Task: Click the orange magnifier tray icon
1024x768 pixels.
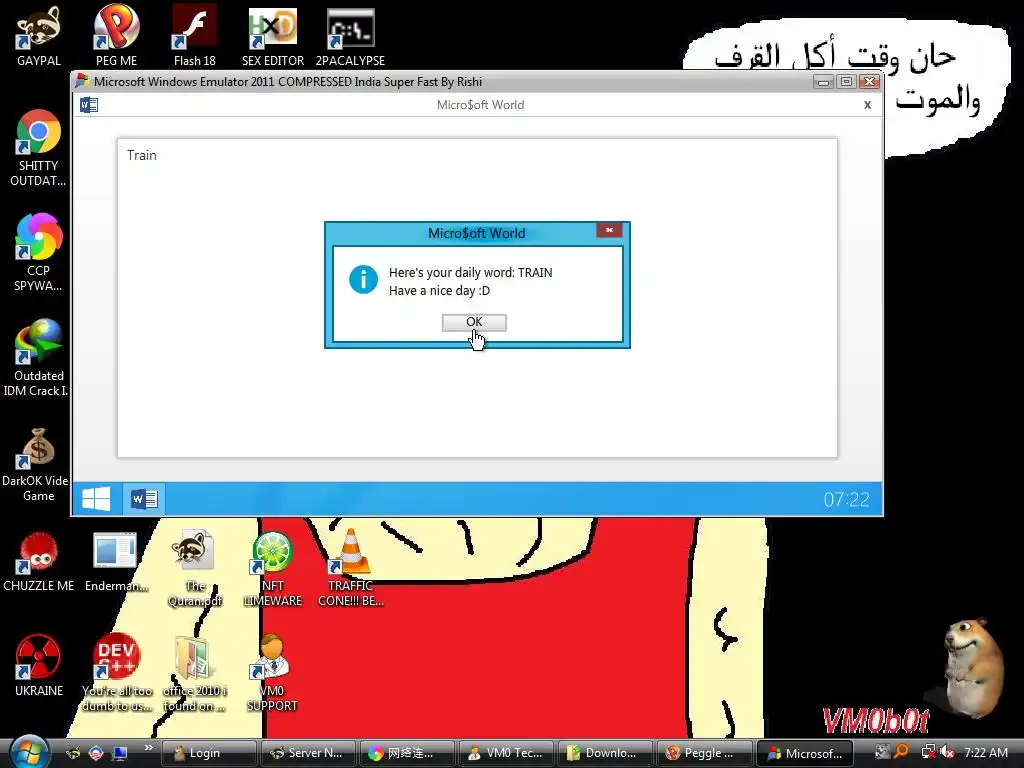Action: pos(902,752)
